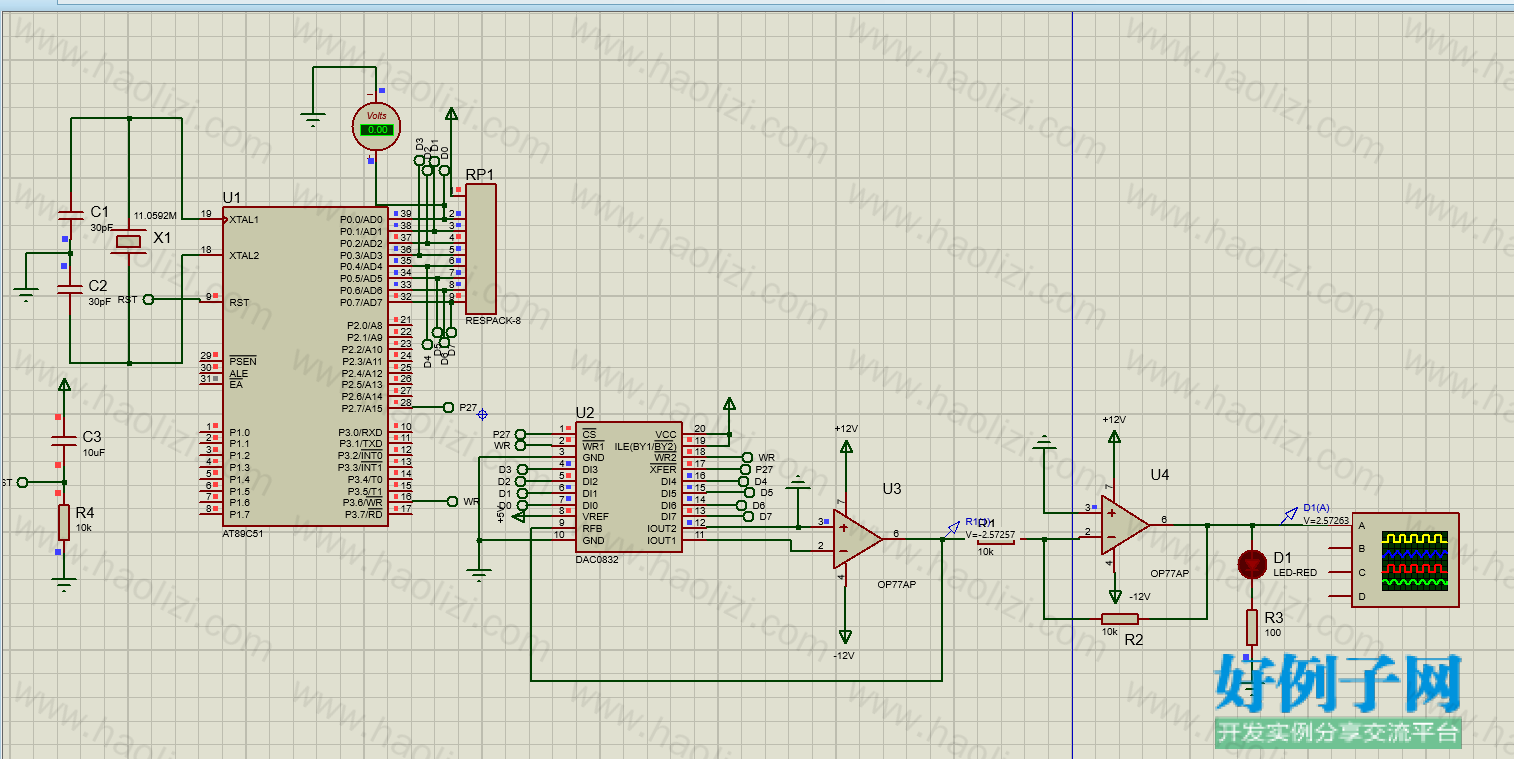The height and width of the screenshot is (759, 1514).
Task: Click the "+12V" label above U3
Action: pyautogui.click(x=846, y=428)
